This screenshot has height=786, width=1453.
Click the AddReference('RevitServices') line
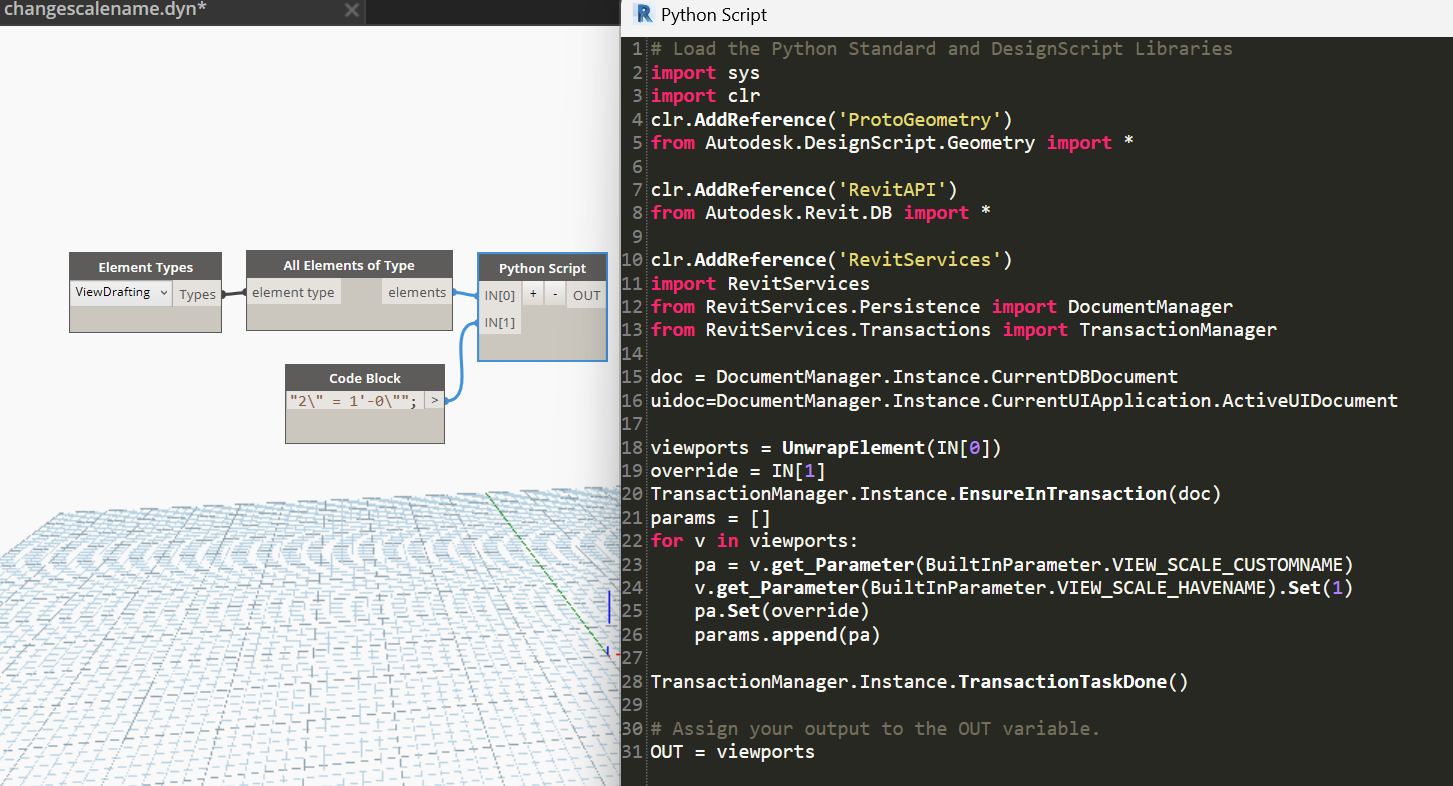pyautogui.click(x=831, y=260)
